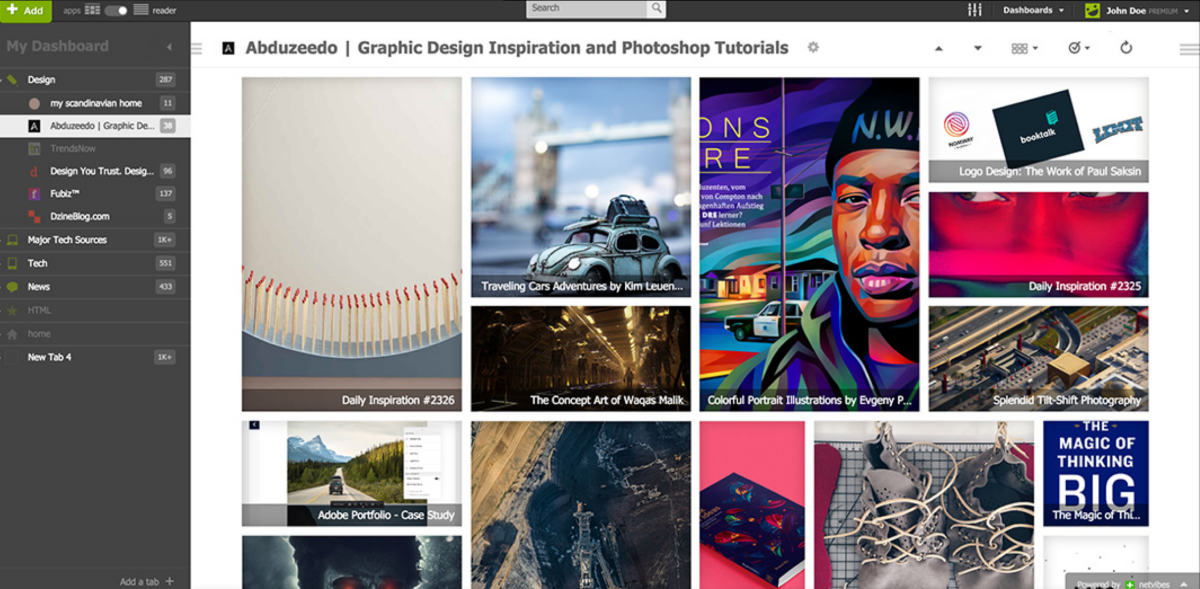Open the John Doe account menu
The image size is (1200, 589).
point(1149,10)
